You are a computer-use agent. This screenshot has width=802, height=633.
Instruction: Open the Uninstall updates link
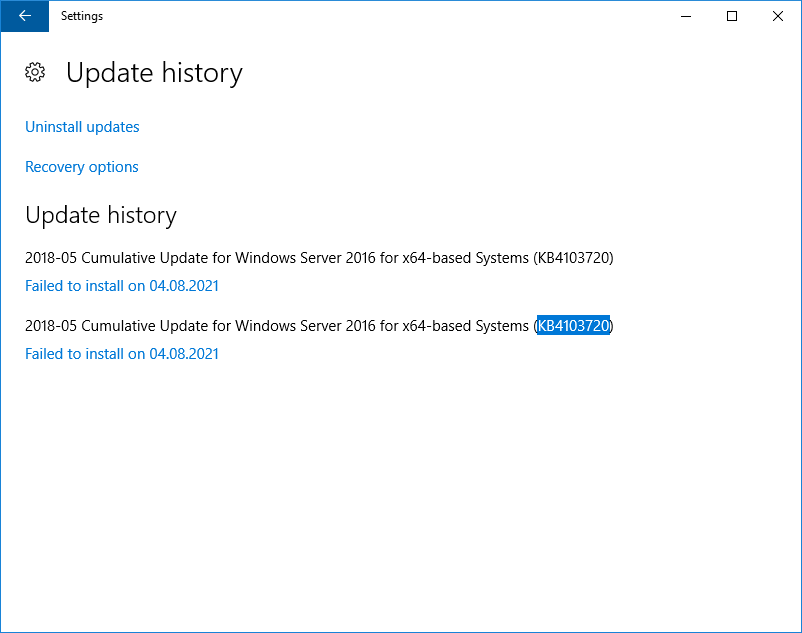pyautogui.click(x=82, y=127)
